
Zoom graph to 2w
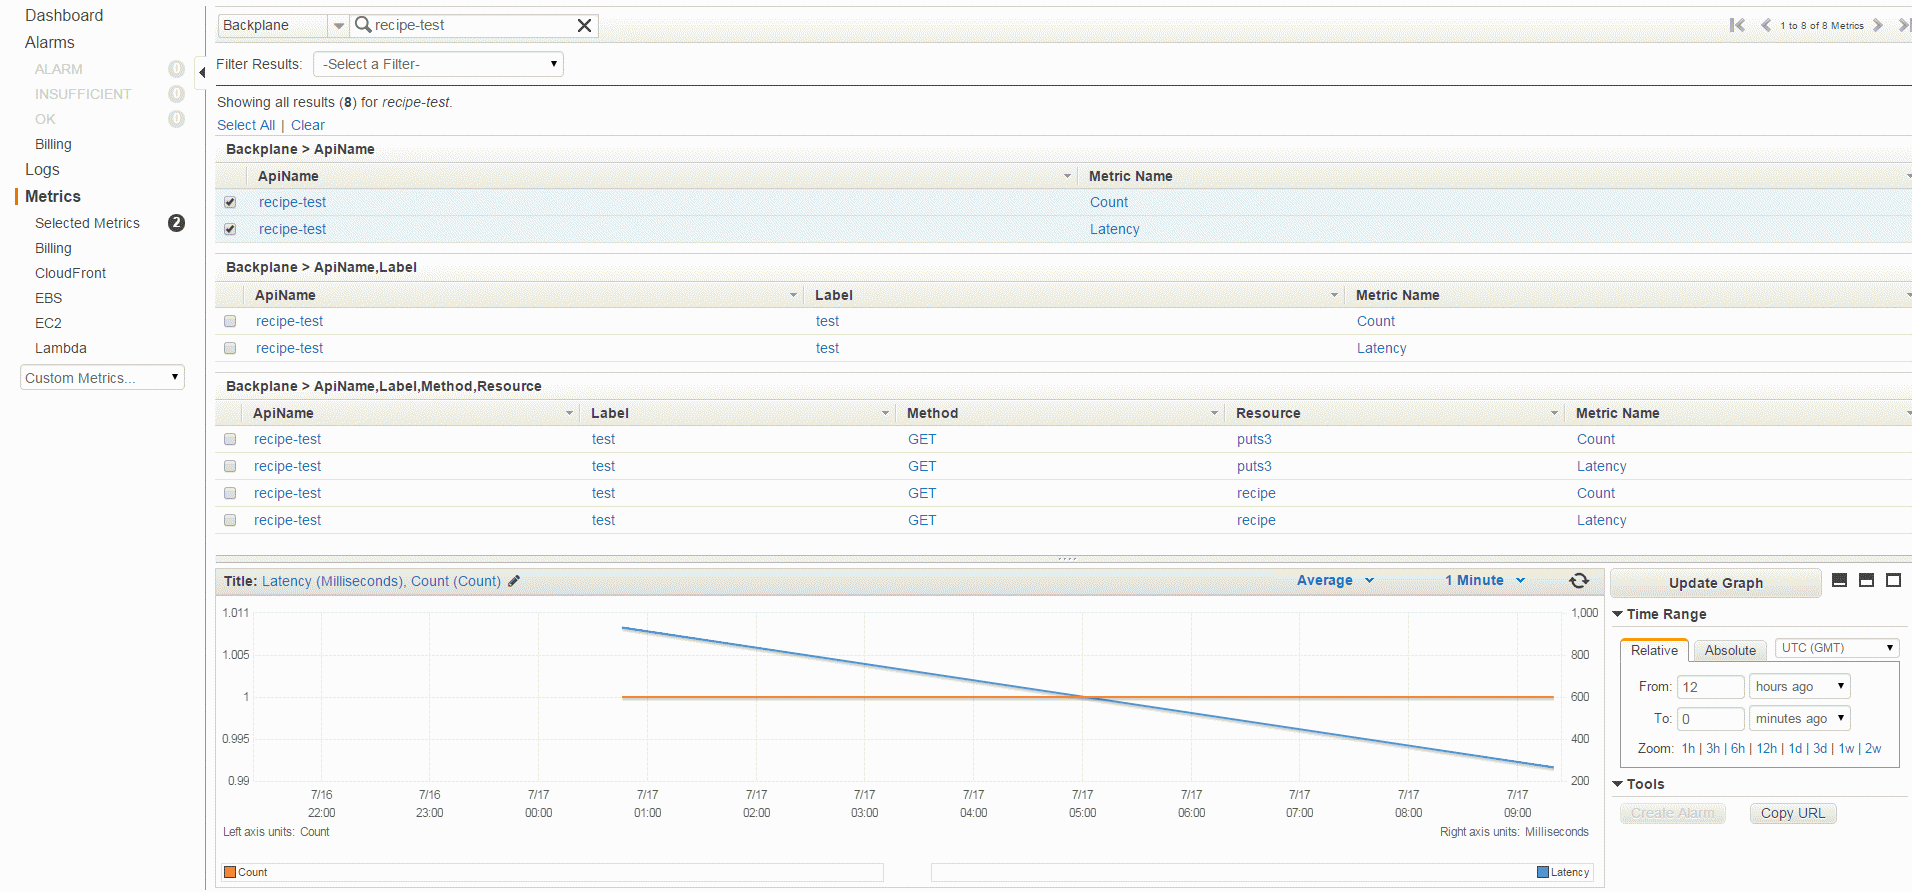point(1873,748)
